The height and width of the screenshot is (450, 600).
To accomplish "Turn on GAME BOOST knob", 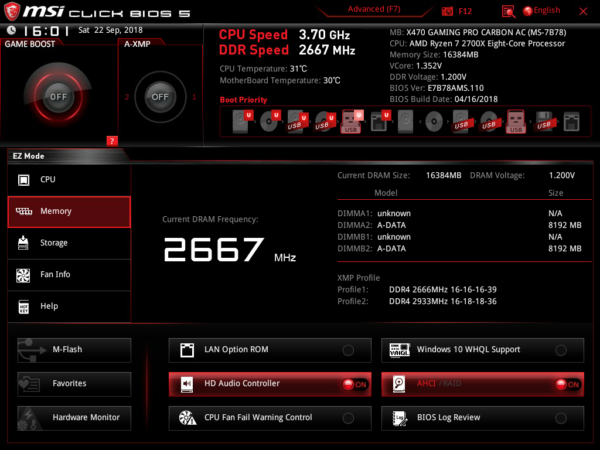I will 58,97.
